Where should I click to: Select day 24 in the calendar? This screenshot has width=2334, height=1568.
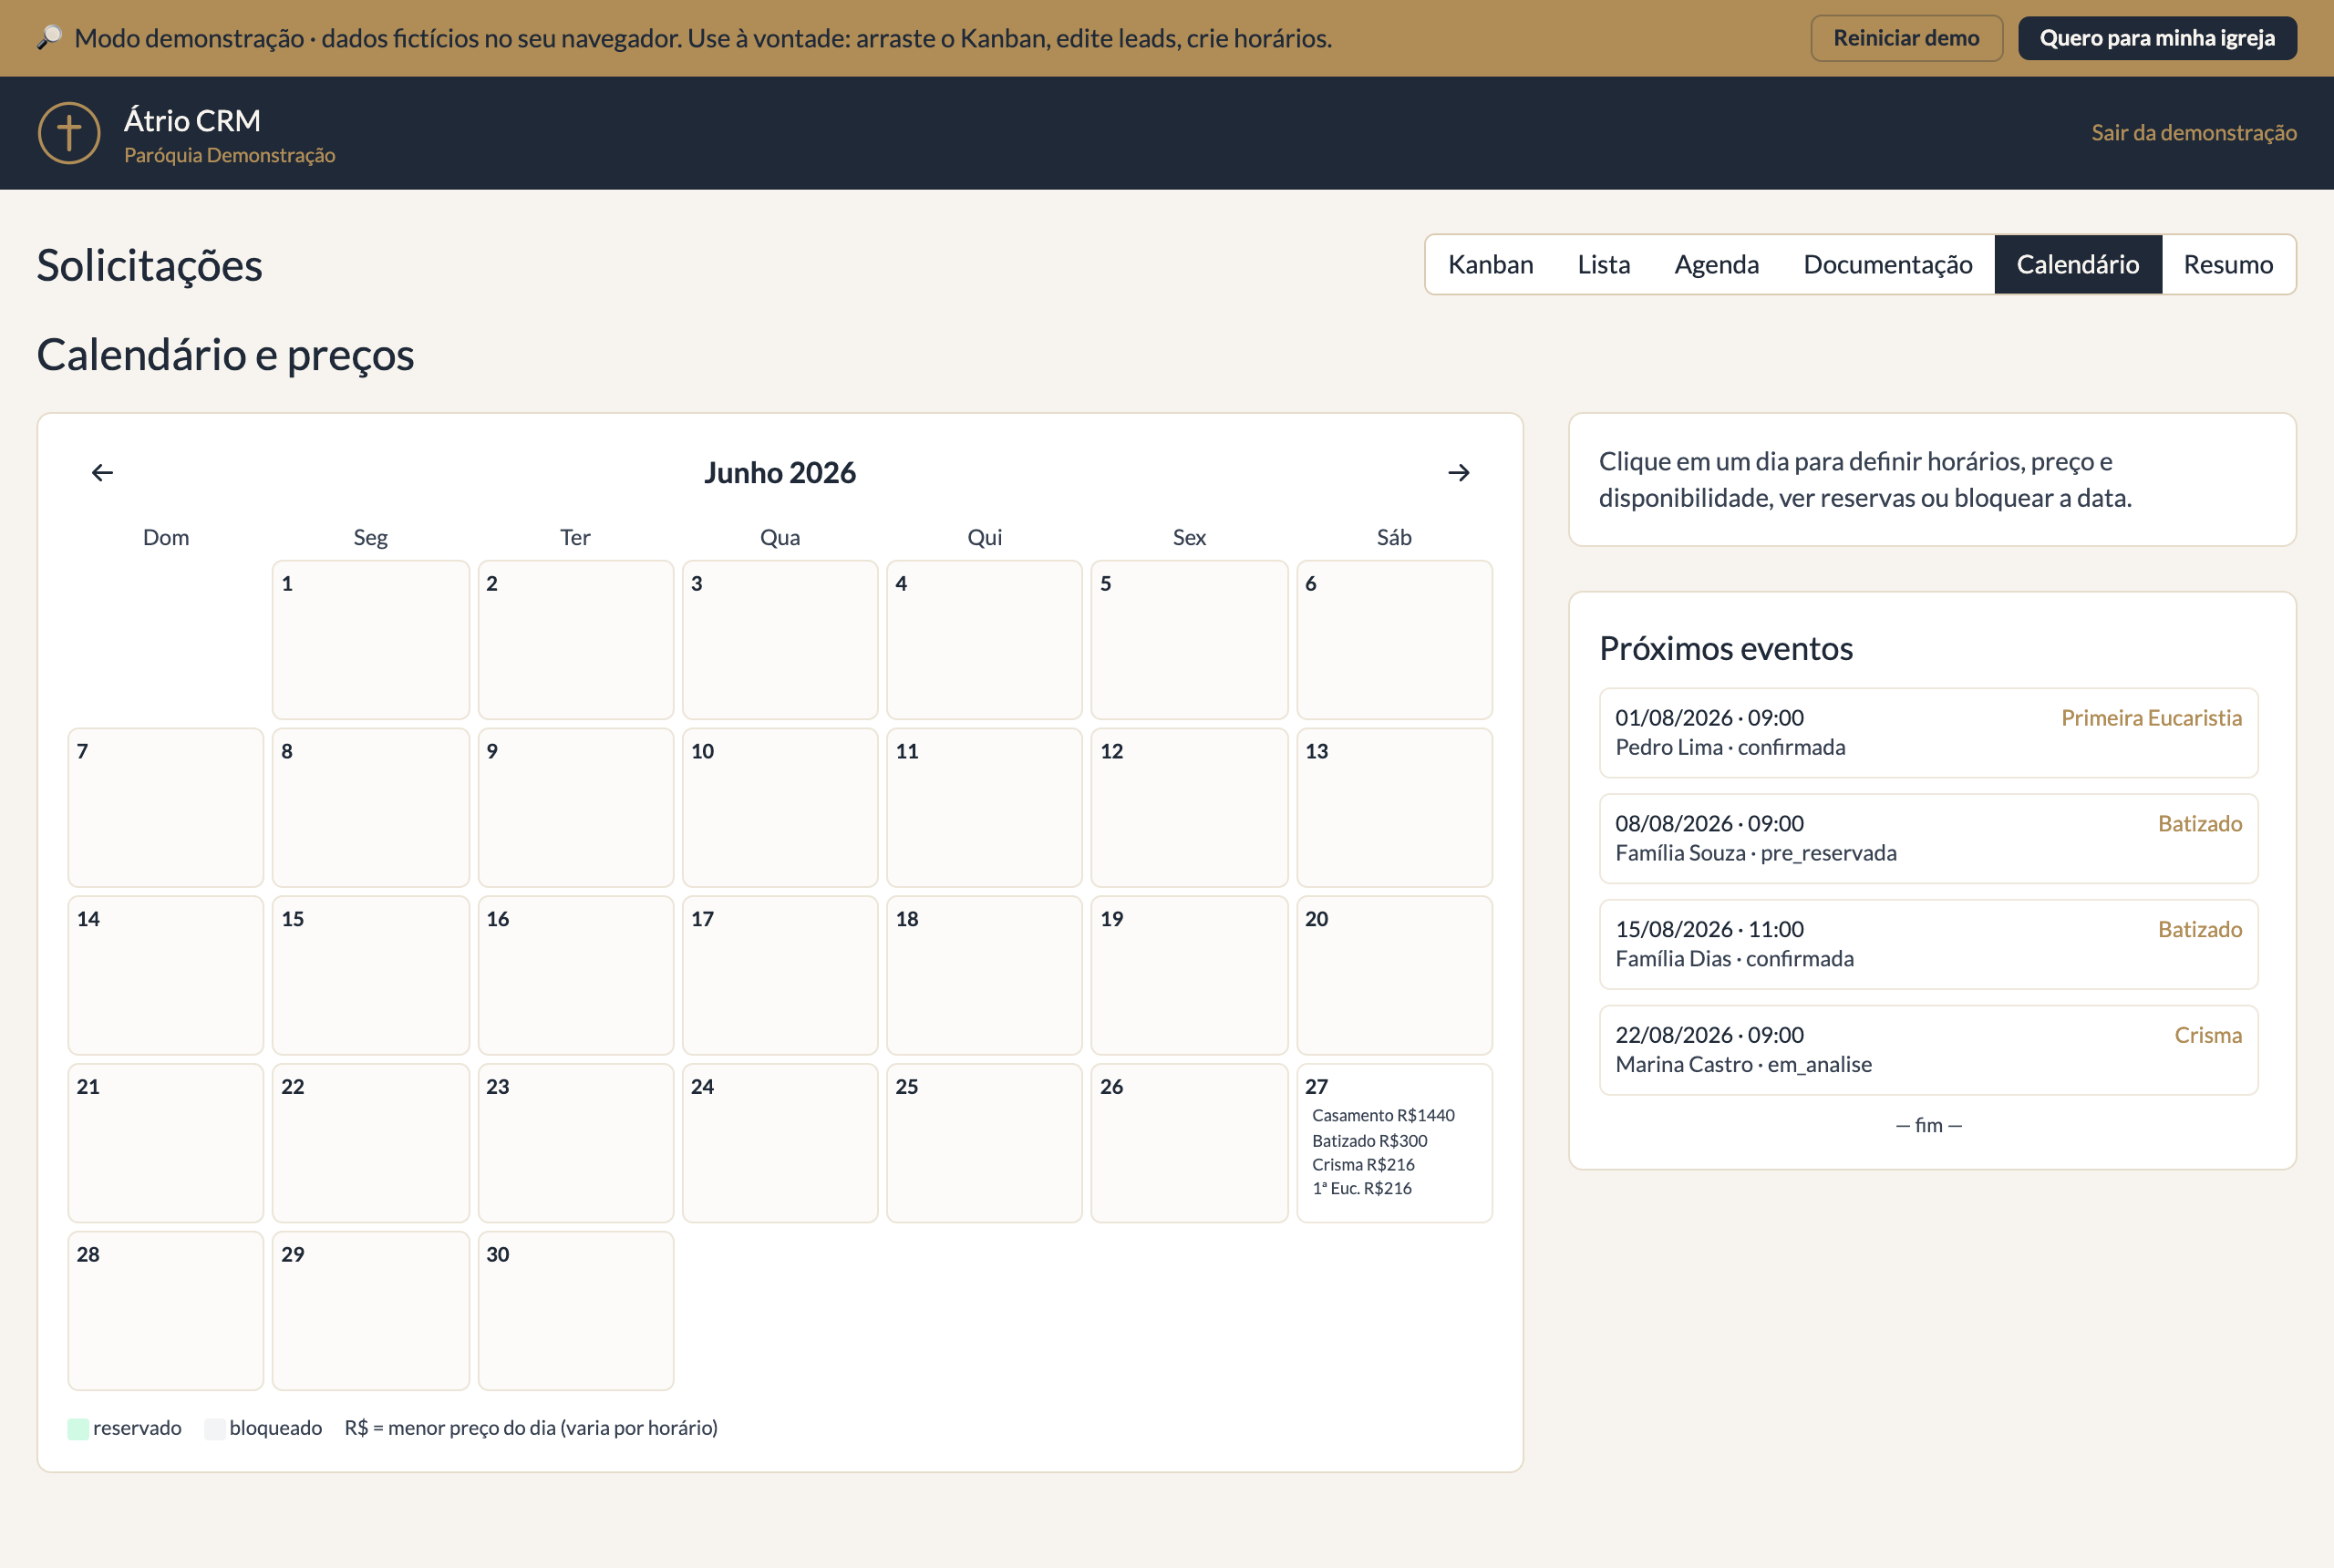(780, 1143)
